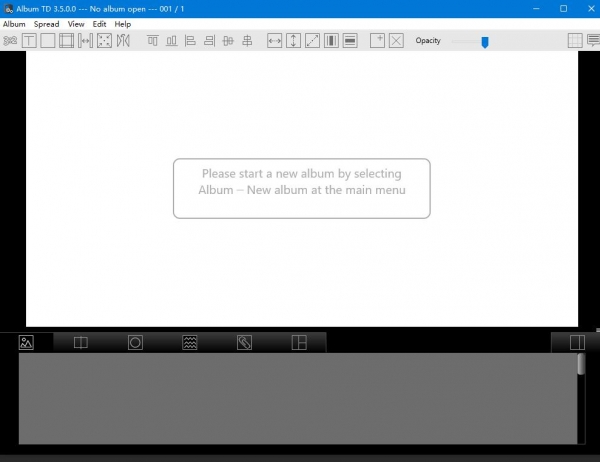600x462 pixels.
Task: Click the center-on-horizontal-line align icon
Action: (228, 41)
